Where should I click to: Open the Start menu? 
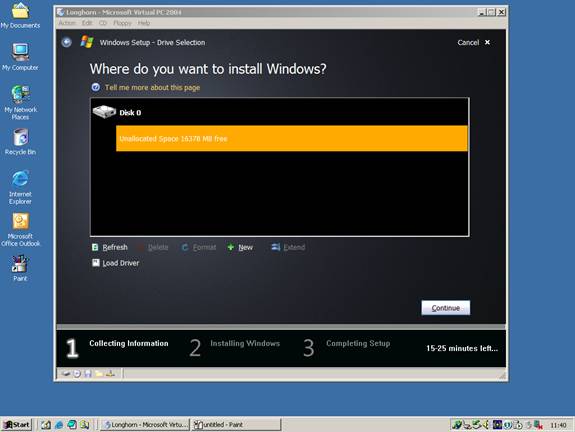click(x=17, y=425)
